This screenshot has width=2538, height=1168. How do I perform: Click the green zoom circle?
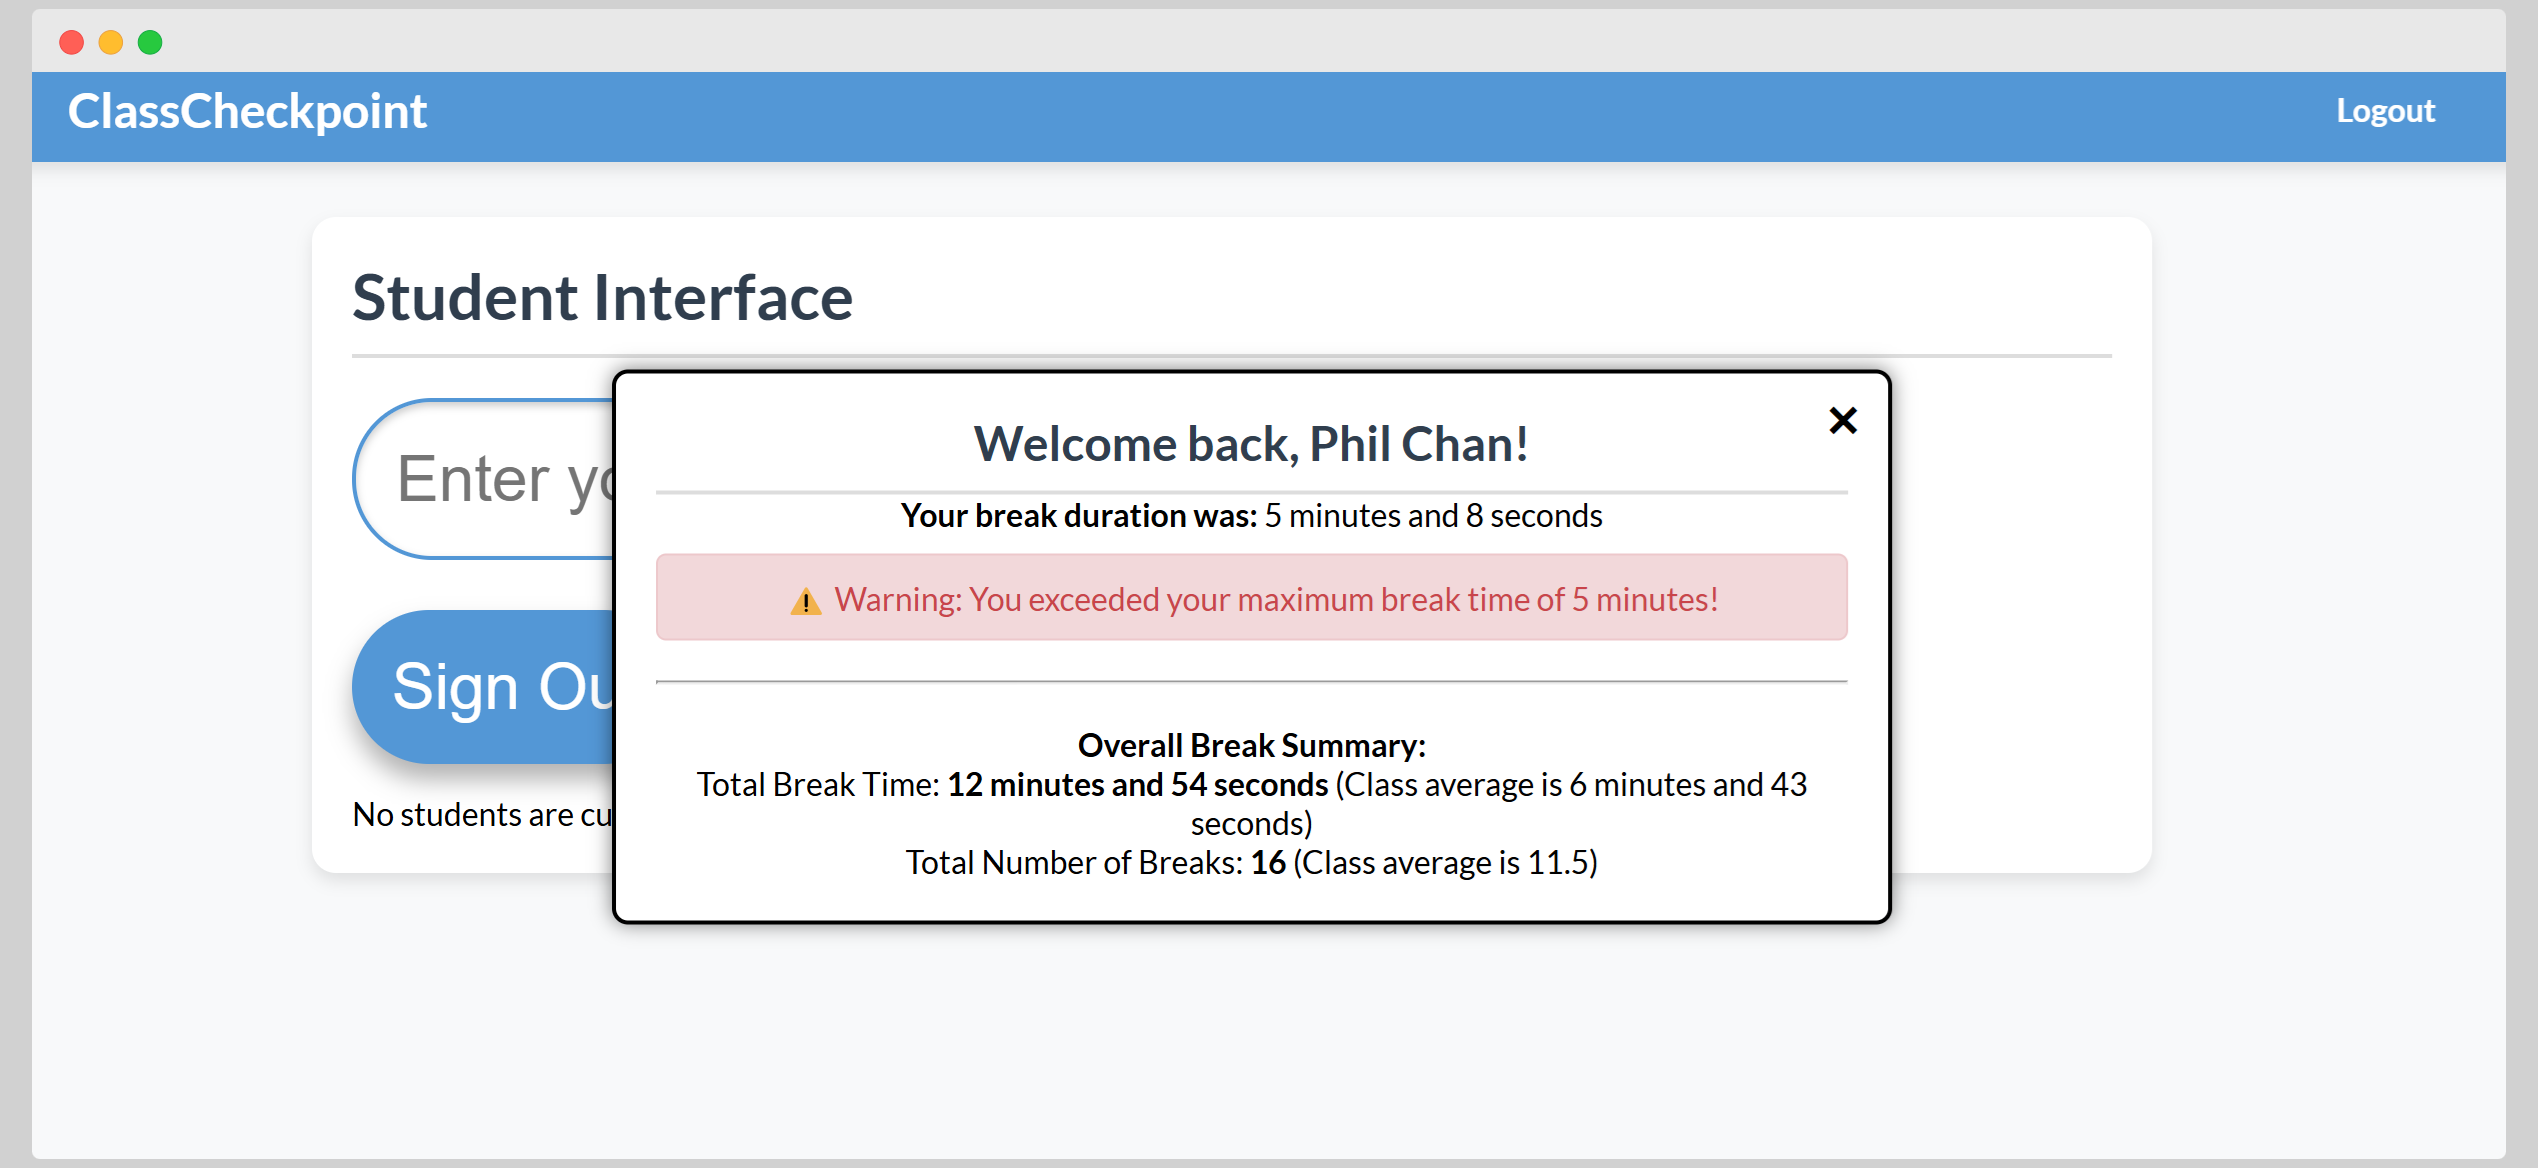tap(151, 42)
